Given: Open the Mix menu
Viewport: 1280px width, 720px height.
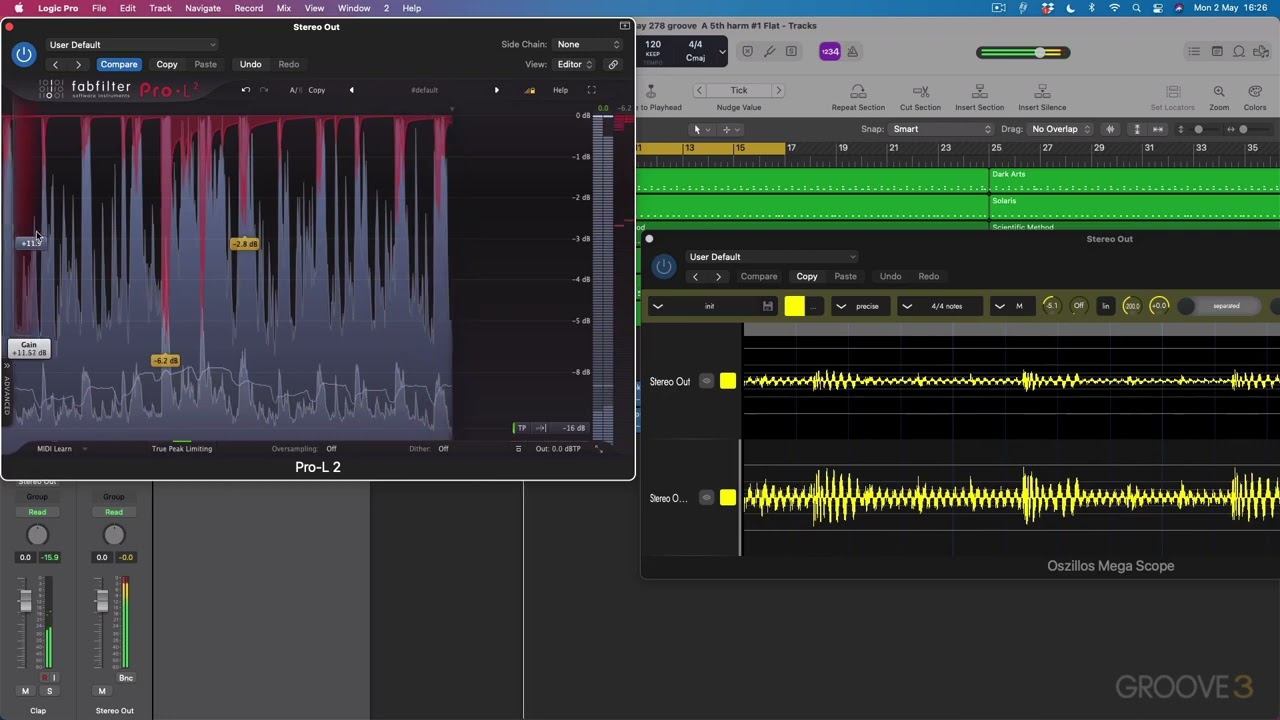Looking at the screenshot, I should pyautogui.click(x=283, y=8).
